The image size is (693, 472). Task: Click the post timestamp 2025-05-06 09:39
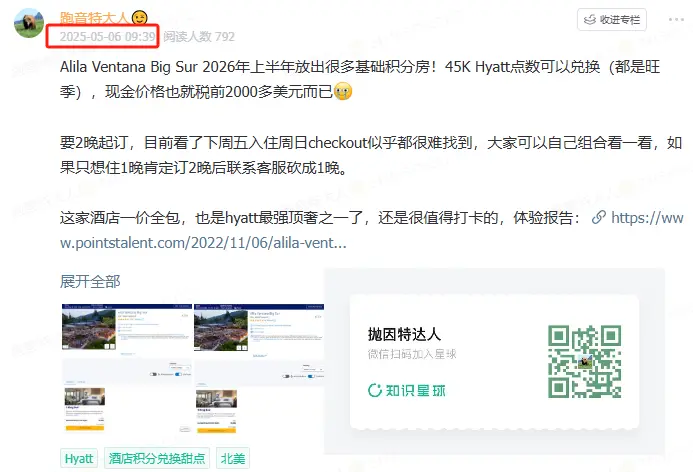(107, 37)
